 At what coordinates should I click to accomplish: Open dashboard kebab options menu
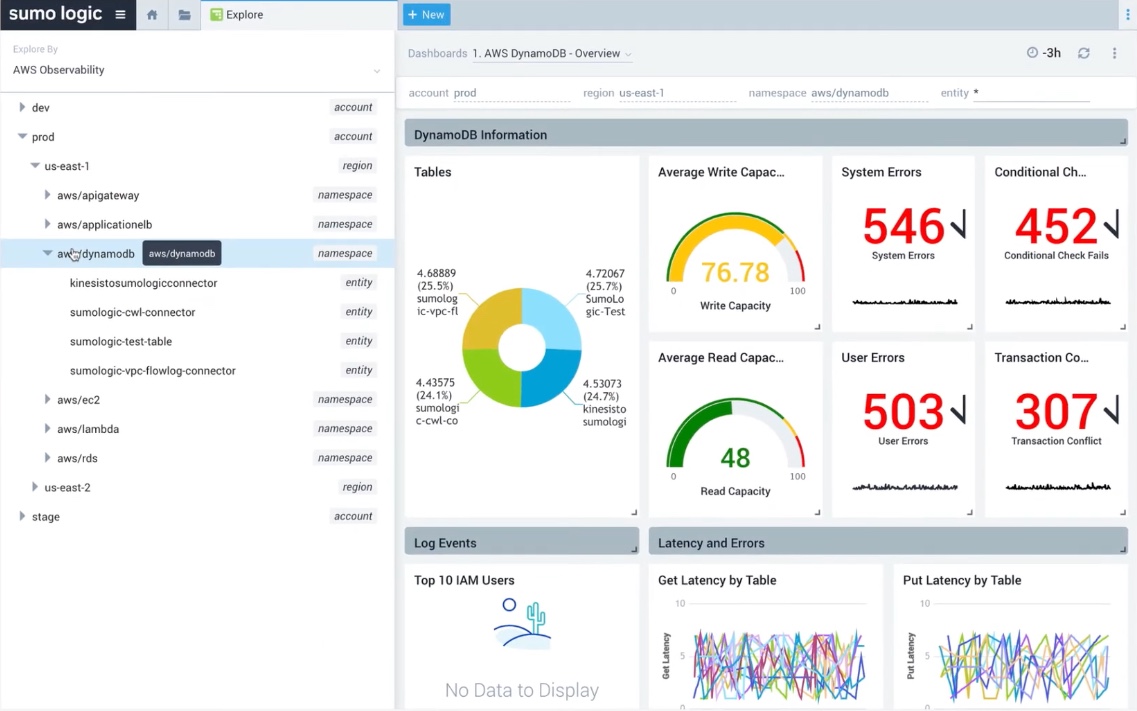click(1114, 53)
